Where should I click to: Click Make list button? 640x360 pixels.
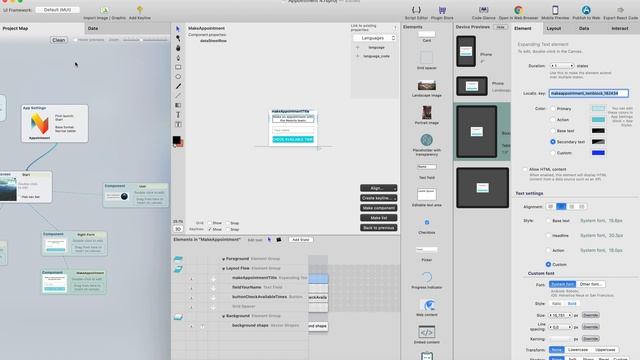point(378,218)
